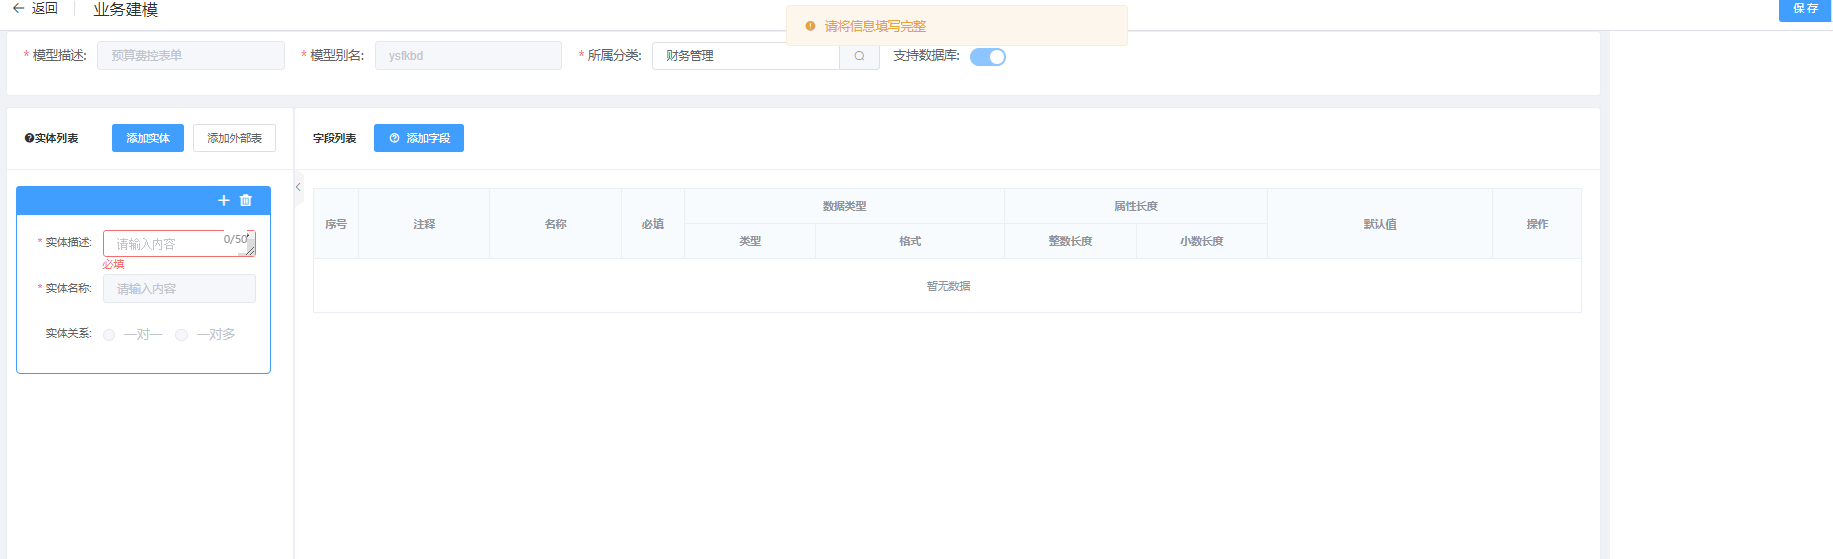This screenshot has height=559, width=1833.
Task: Click the back arrow icon next to 返回
Action: tap(18, 8)
